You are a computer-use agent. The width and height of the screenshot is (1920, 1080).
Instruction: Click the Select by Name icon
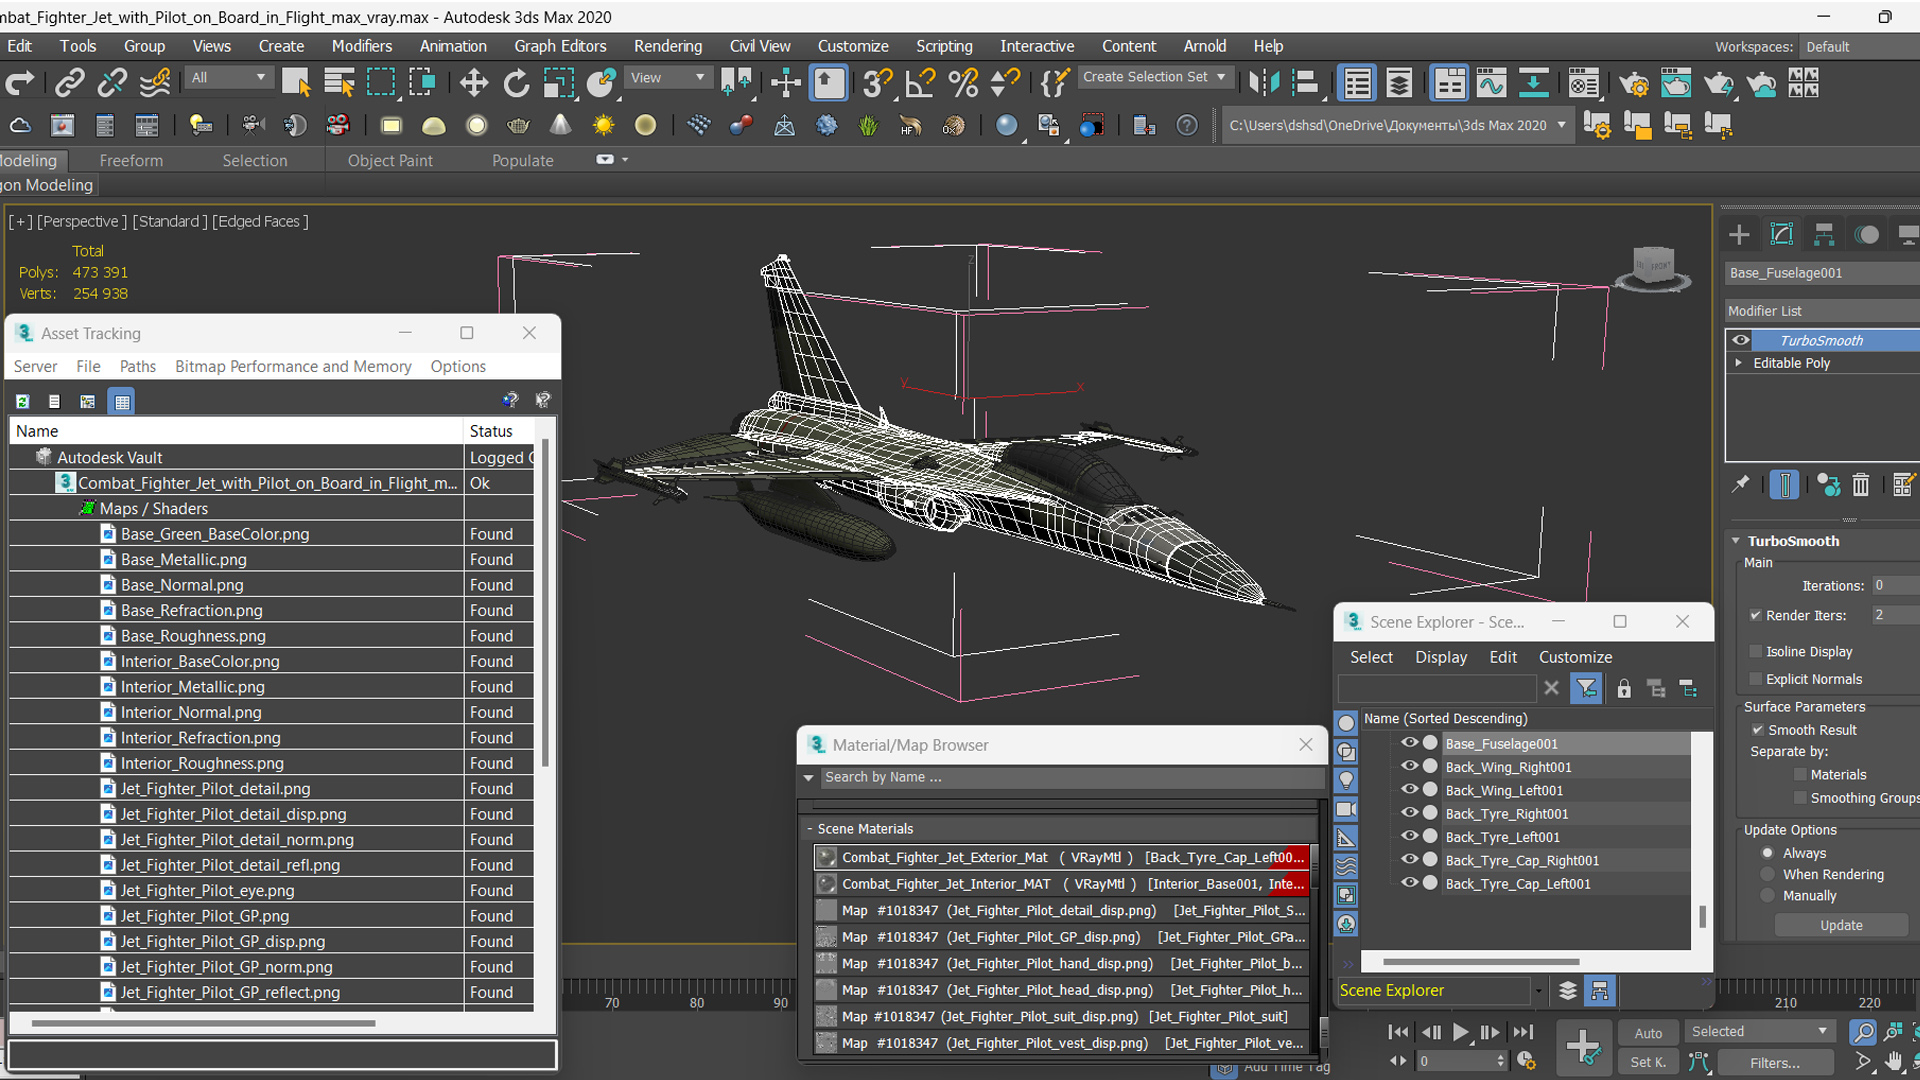339,83
